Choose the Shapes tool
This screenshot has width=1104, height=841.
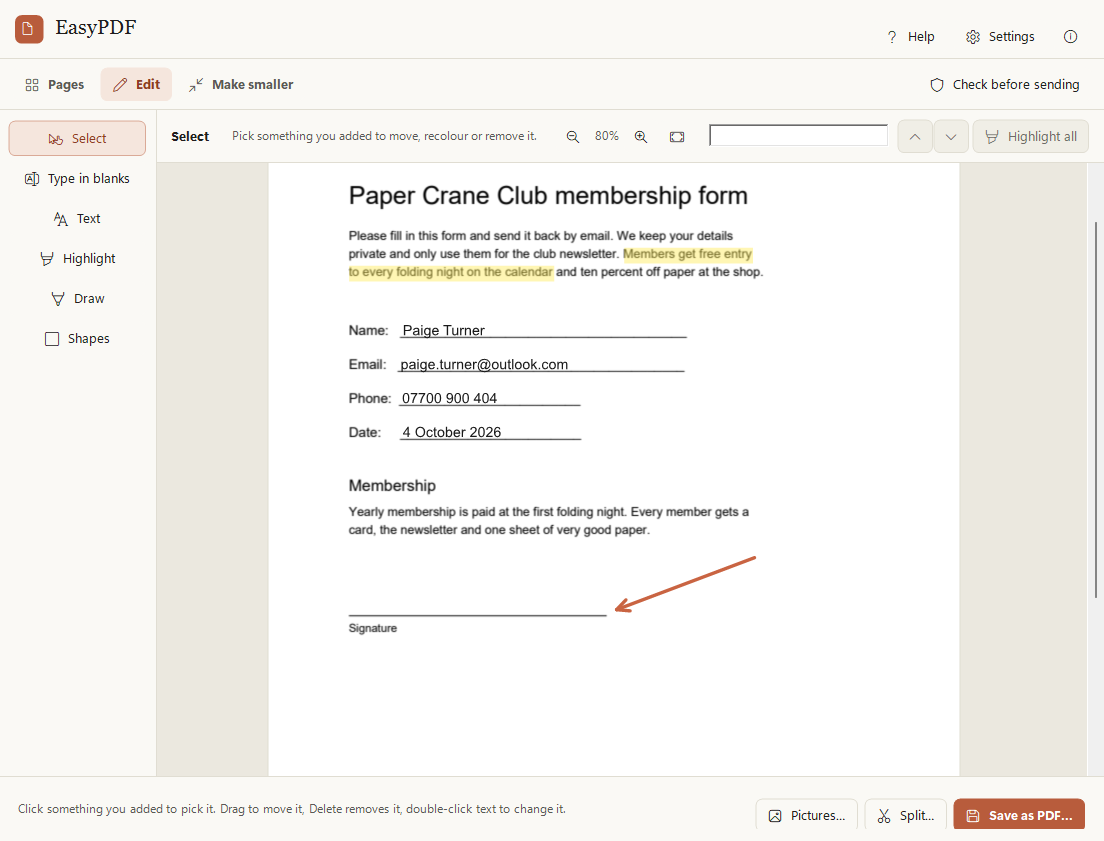click(77, 339)
